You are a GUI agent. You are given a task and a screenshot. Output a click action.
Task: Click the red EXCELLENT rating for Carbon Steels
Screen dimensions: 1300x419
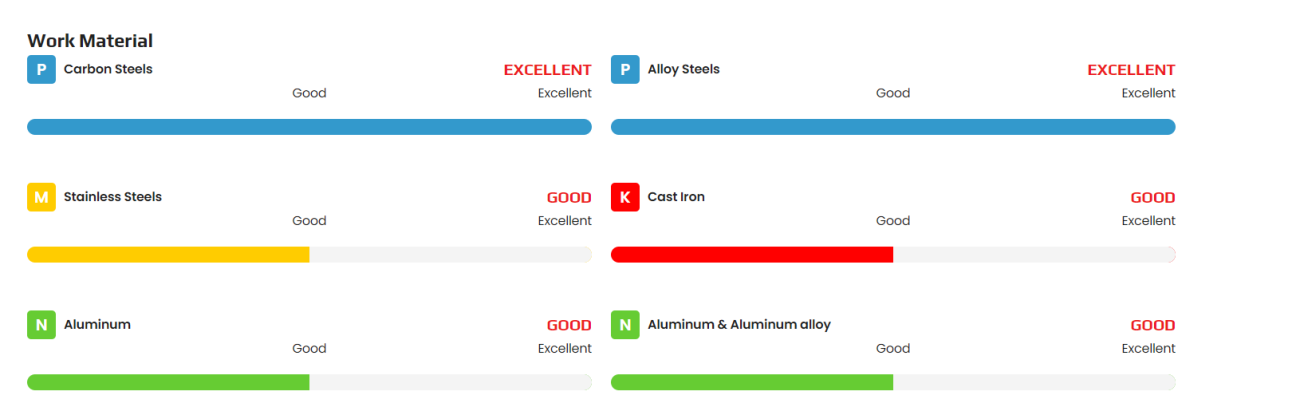547,70
